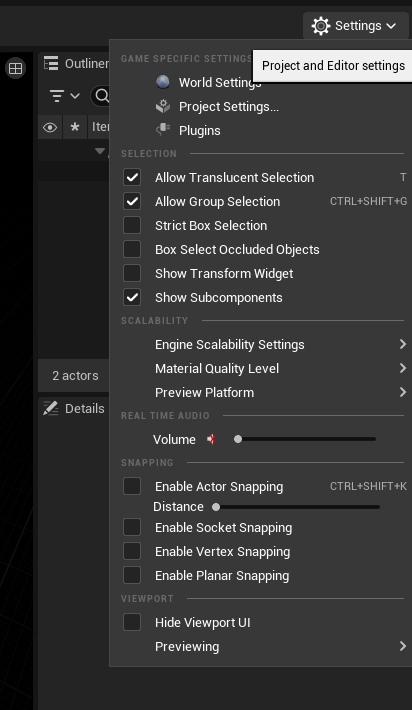Expand Material Quality Level submenu
Image resolution: width=412 pixels, height=710 pixels.
[x=260, y=369]
